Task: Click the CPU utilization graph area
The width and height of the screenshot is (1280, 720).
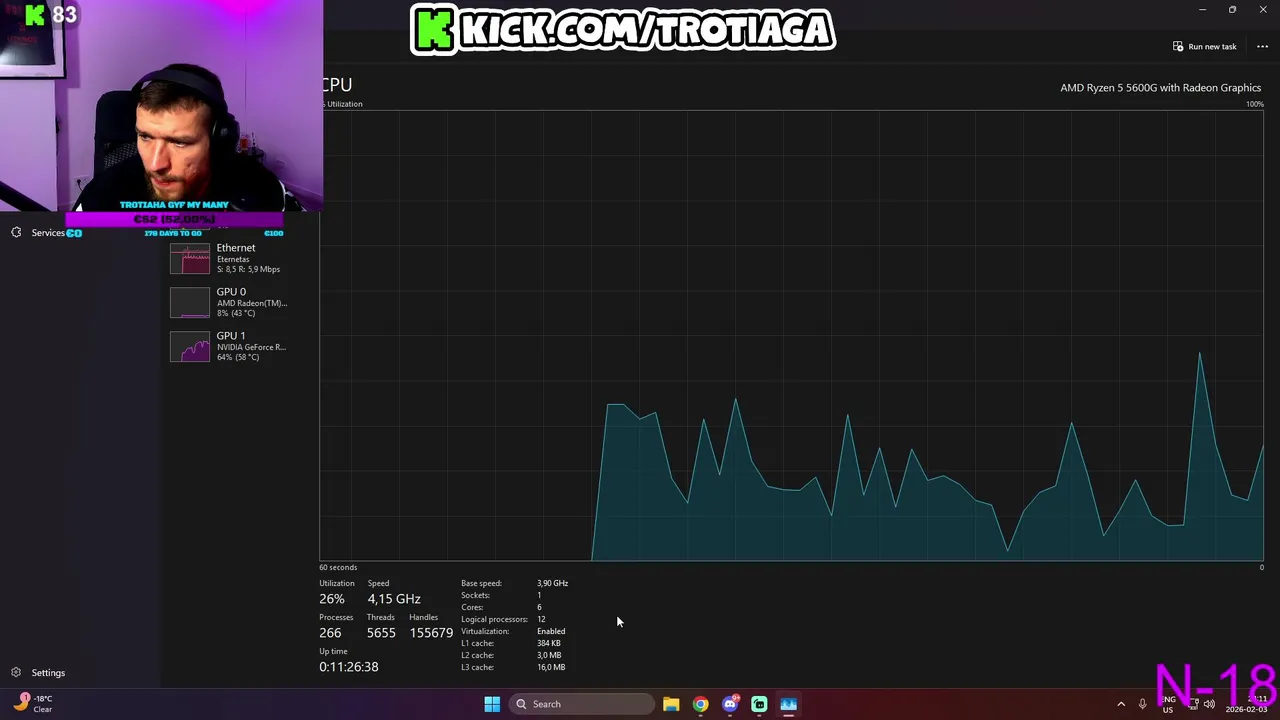Action: coord(791,336)
